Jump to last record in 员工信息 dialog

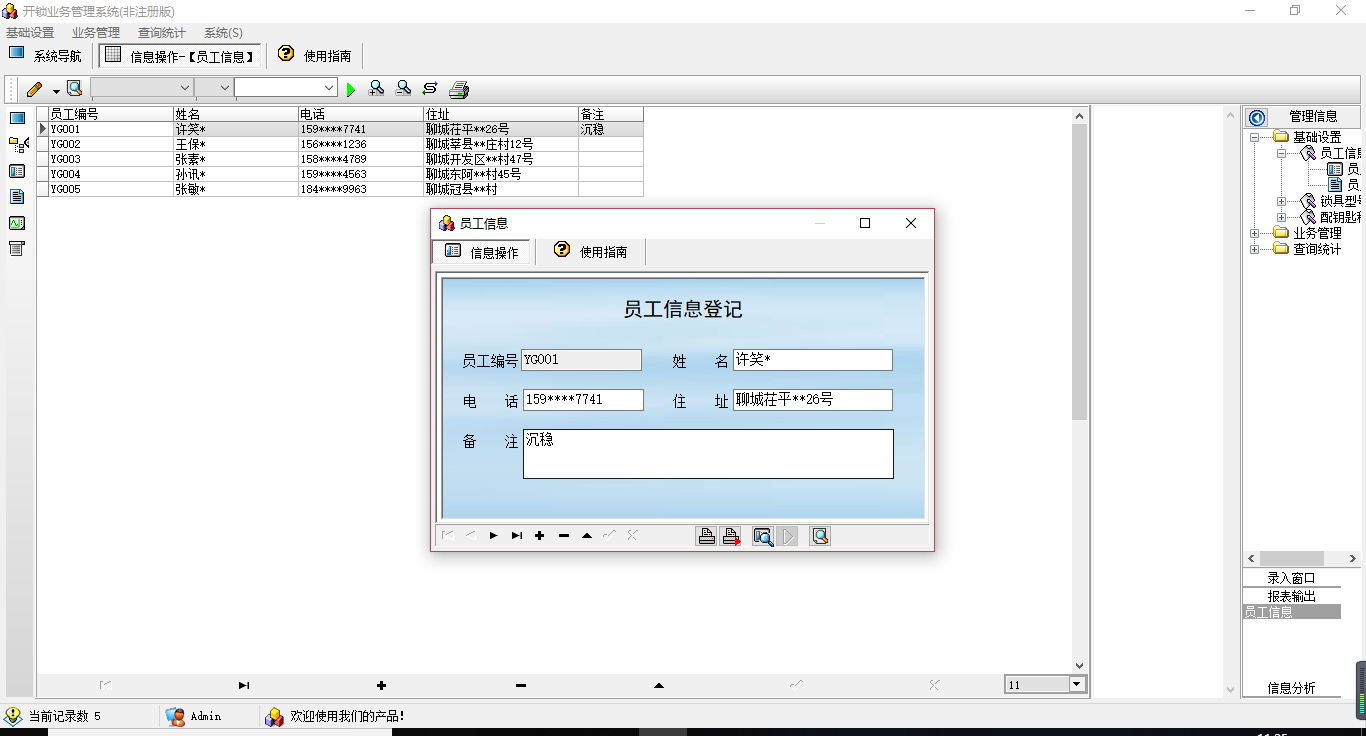tap(517, 536)
